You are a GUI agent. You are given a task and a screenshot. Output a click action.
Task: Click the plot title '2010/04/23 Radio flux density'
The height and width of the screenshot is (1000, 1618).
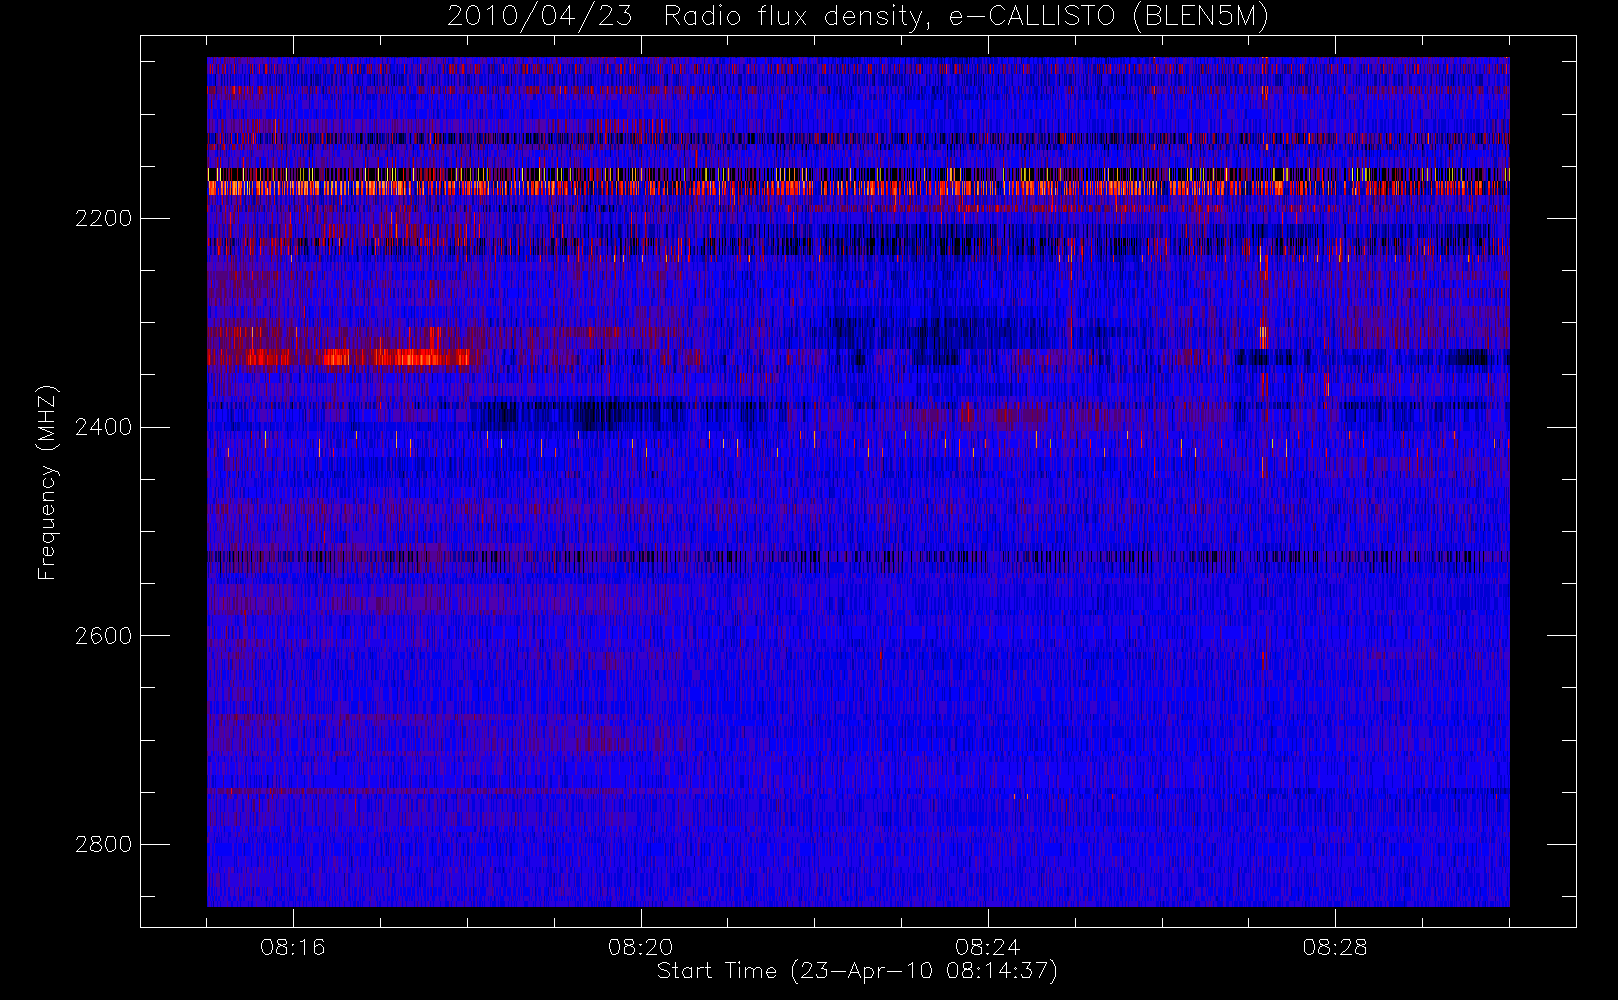(858, 16)
